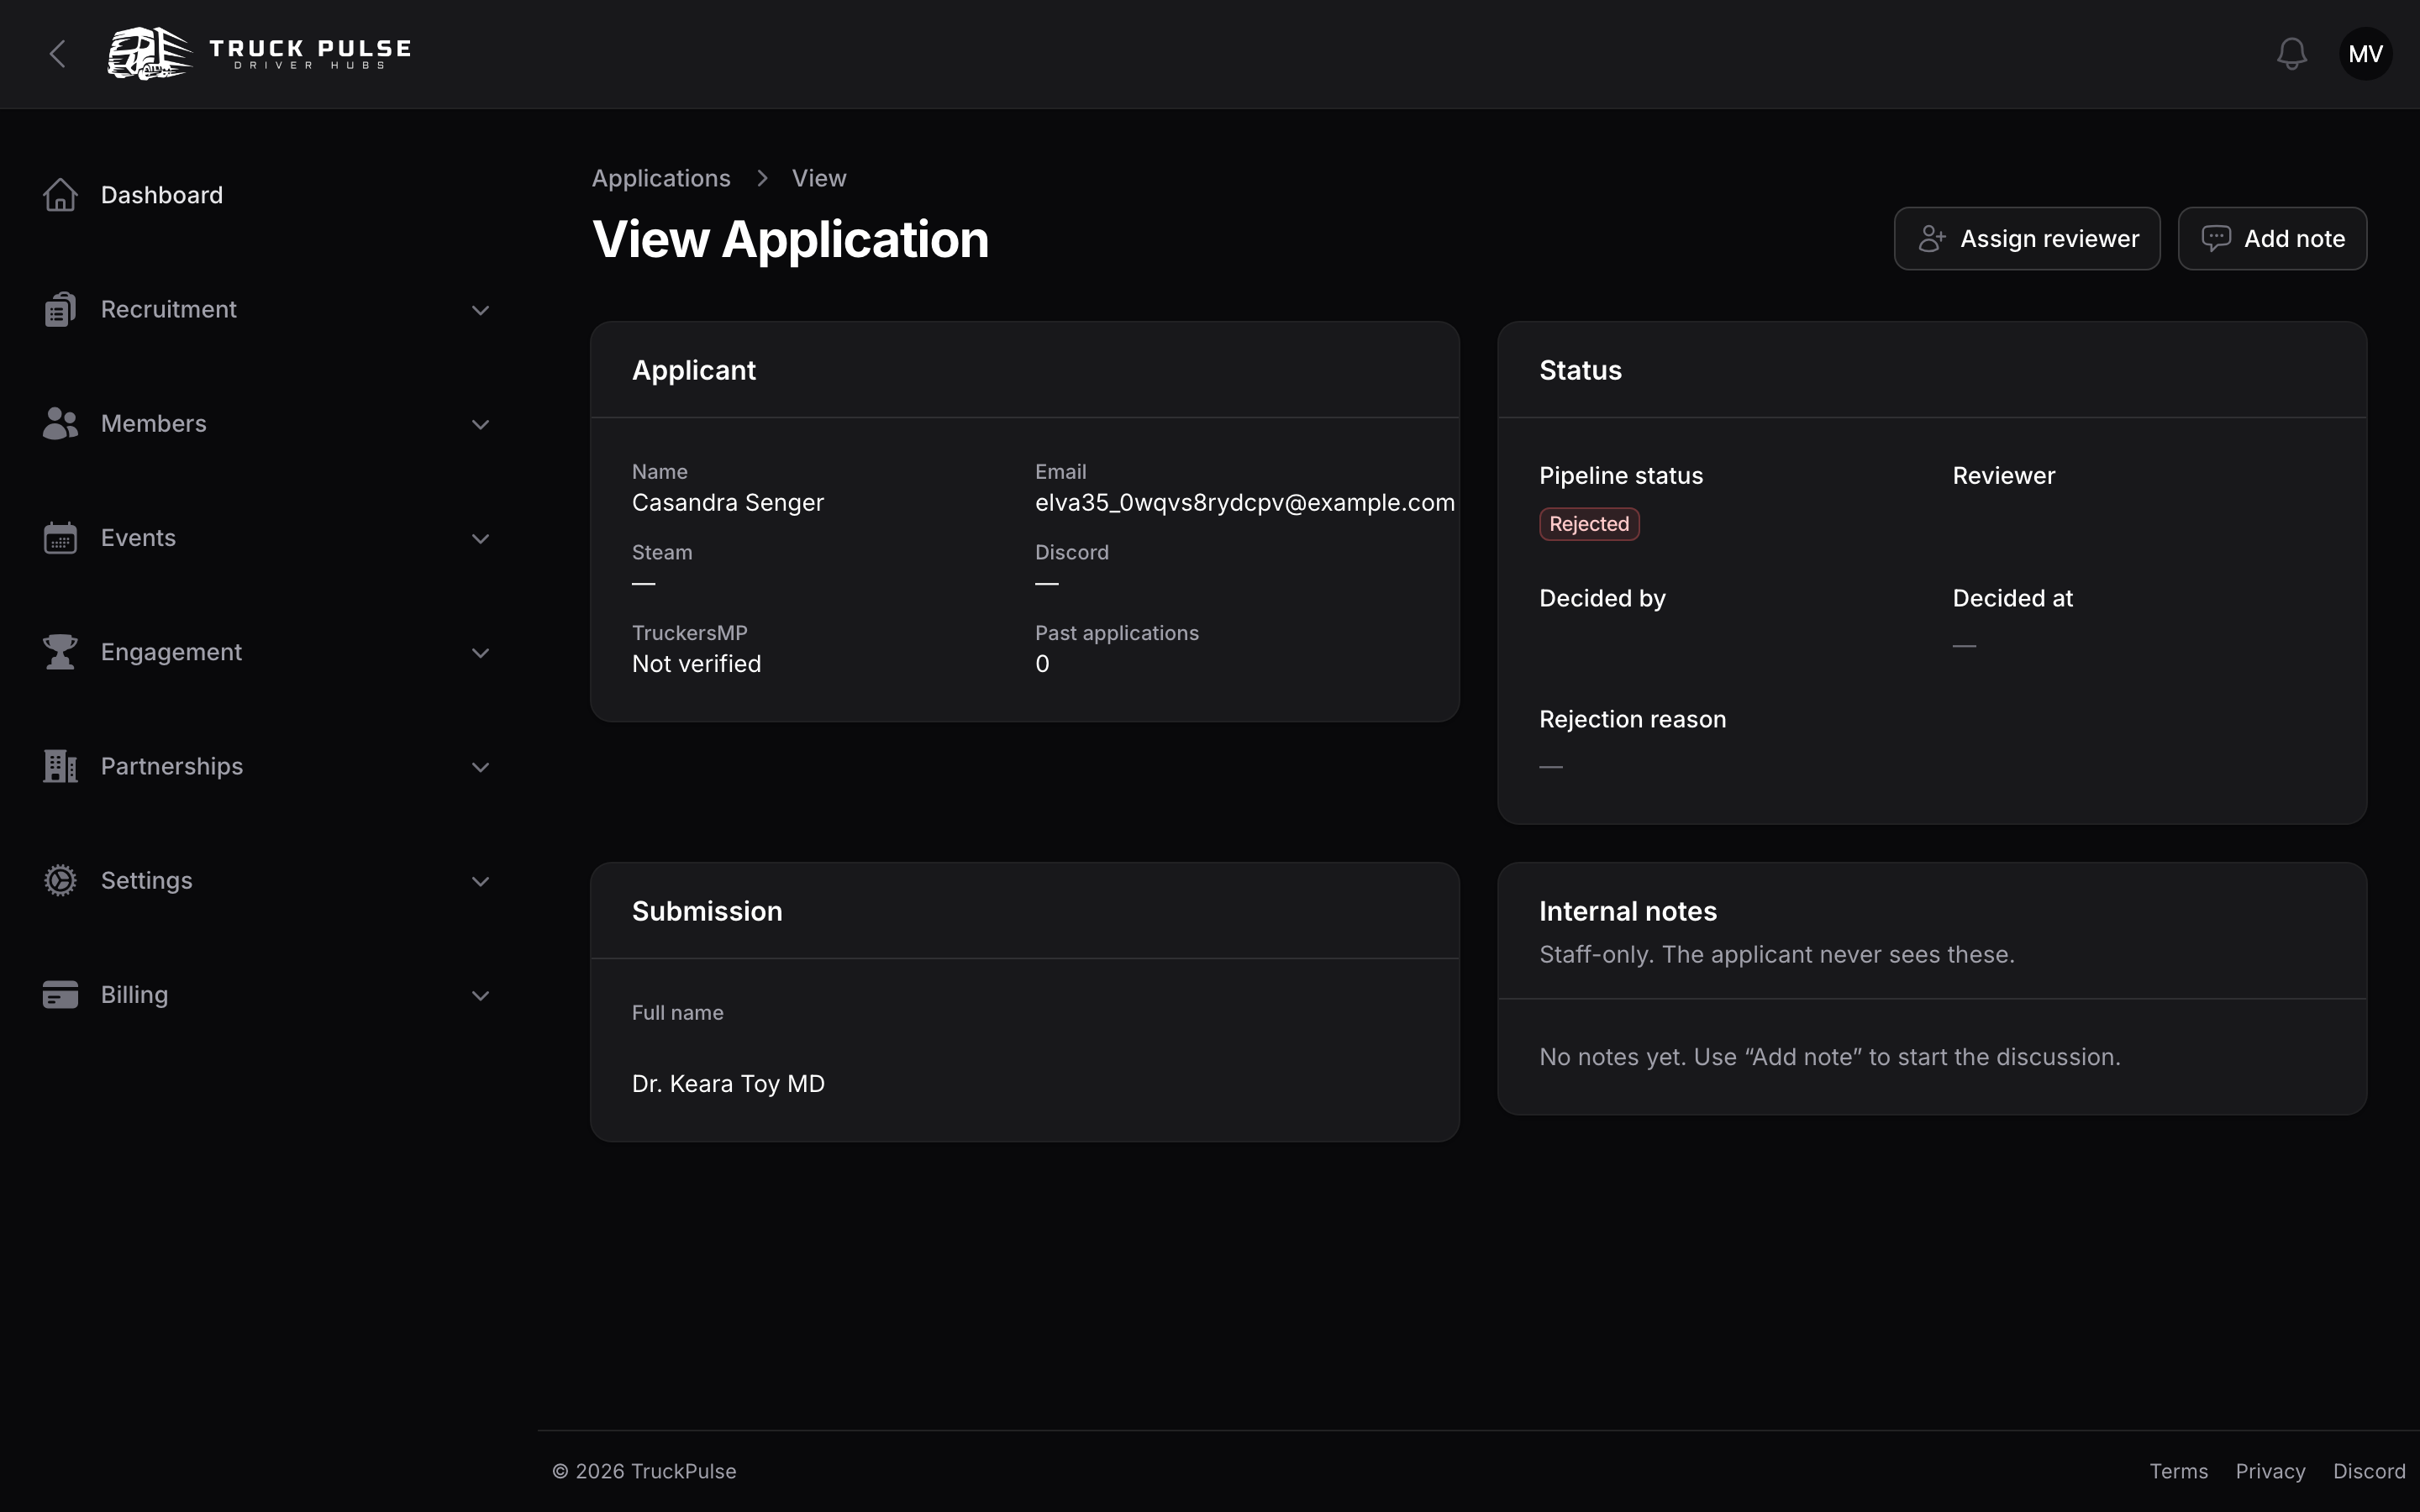Click the Members people icon
This screenshot has height=1512, width=2420.
pos(60,423)
